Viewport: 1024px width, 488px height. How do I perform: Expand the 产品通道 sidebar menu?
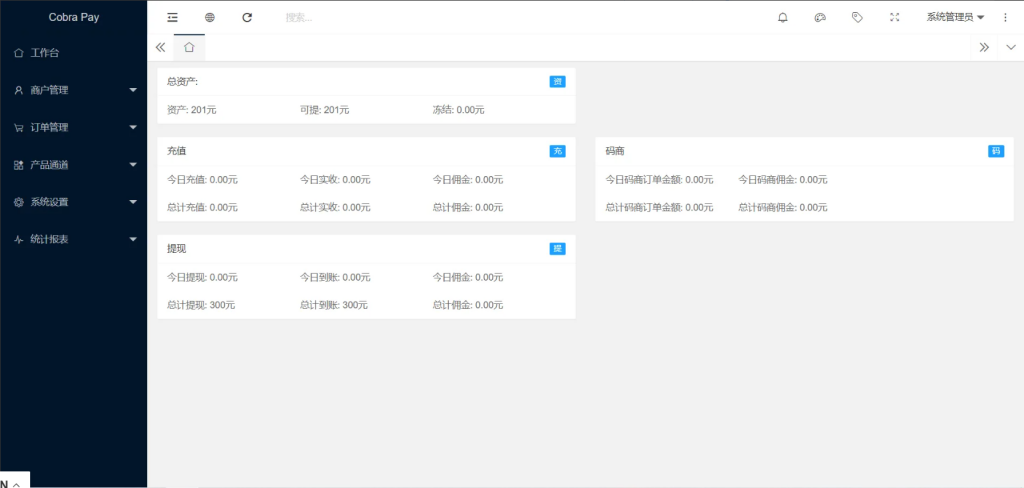pos(73,164)
